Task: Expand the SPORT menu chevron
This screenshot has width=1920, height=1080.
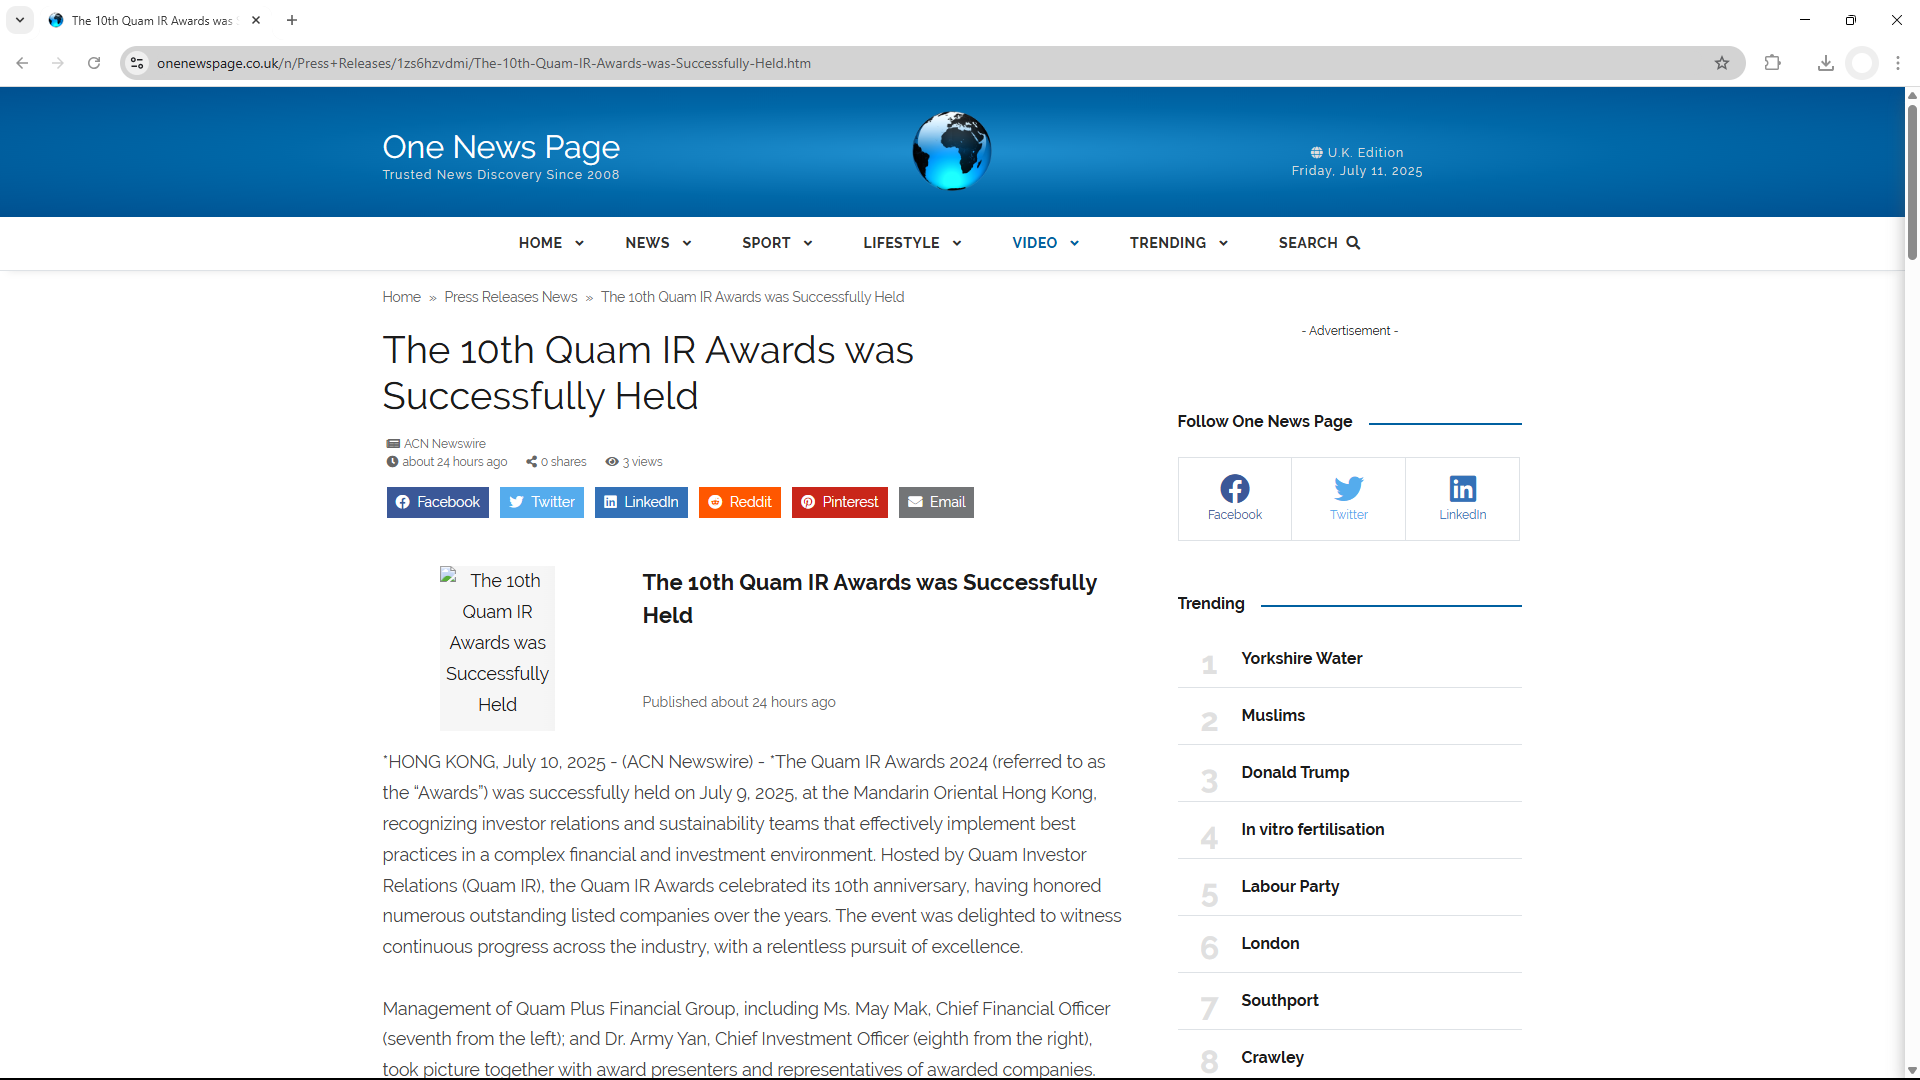Action: (x=808, y=243)
